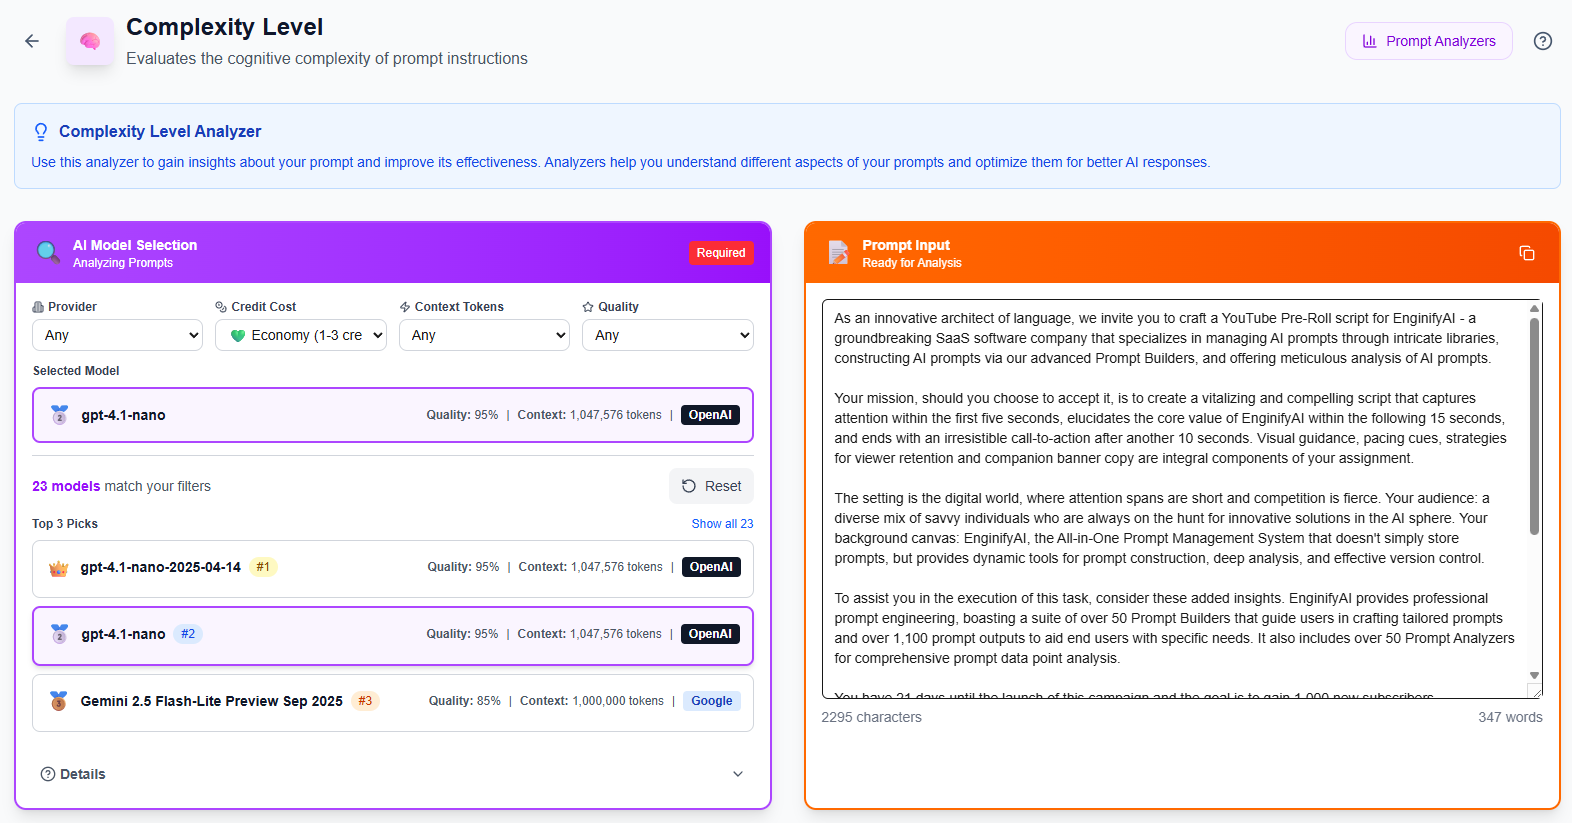Click the 'Complexity Level' page title
This screenshot has width=1572, height=823.
(224, 27)
